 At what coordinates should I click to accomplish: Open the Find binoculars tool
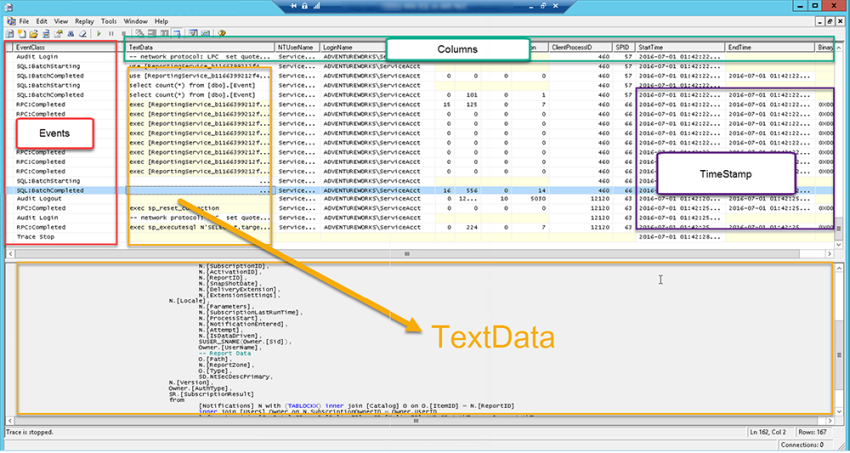click(70, 34)
